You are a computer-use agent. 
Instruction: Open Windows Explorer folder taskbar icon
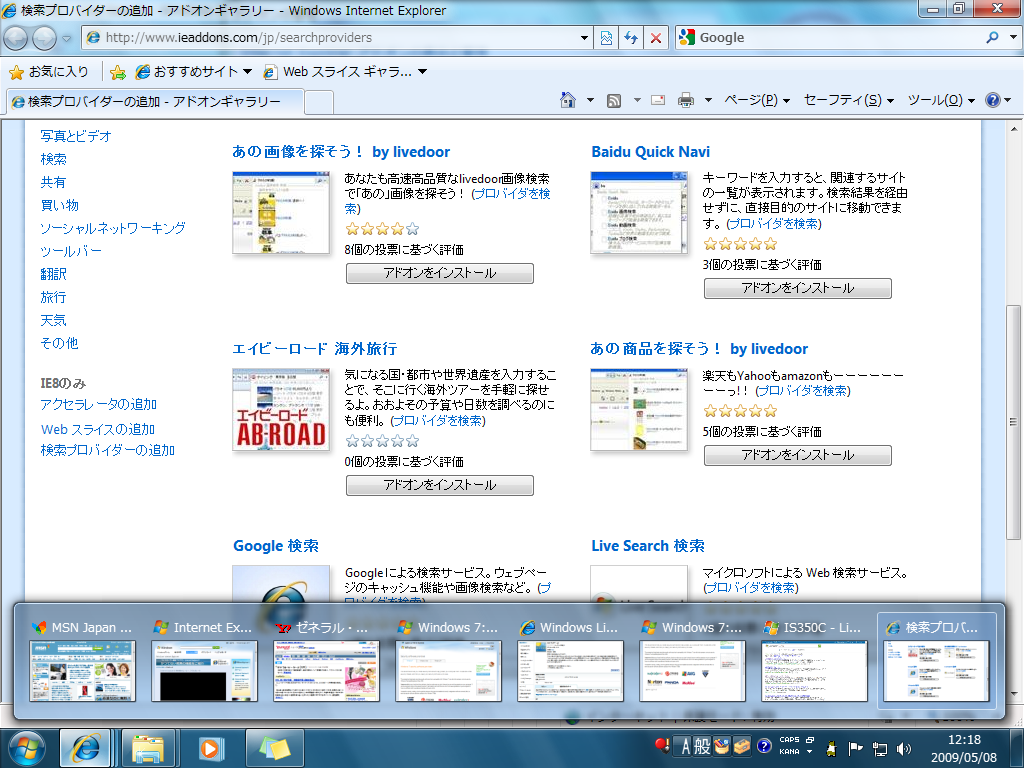(148, 748)
